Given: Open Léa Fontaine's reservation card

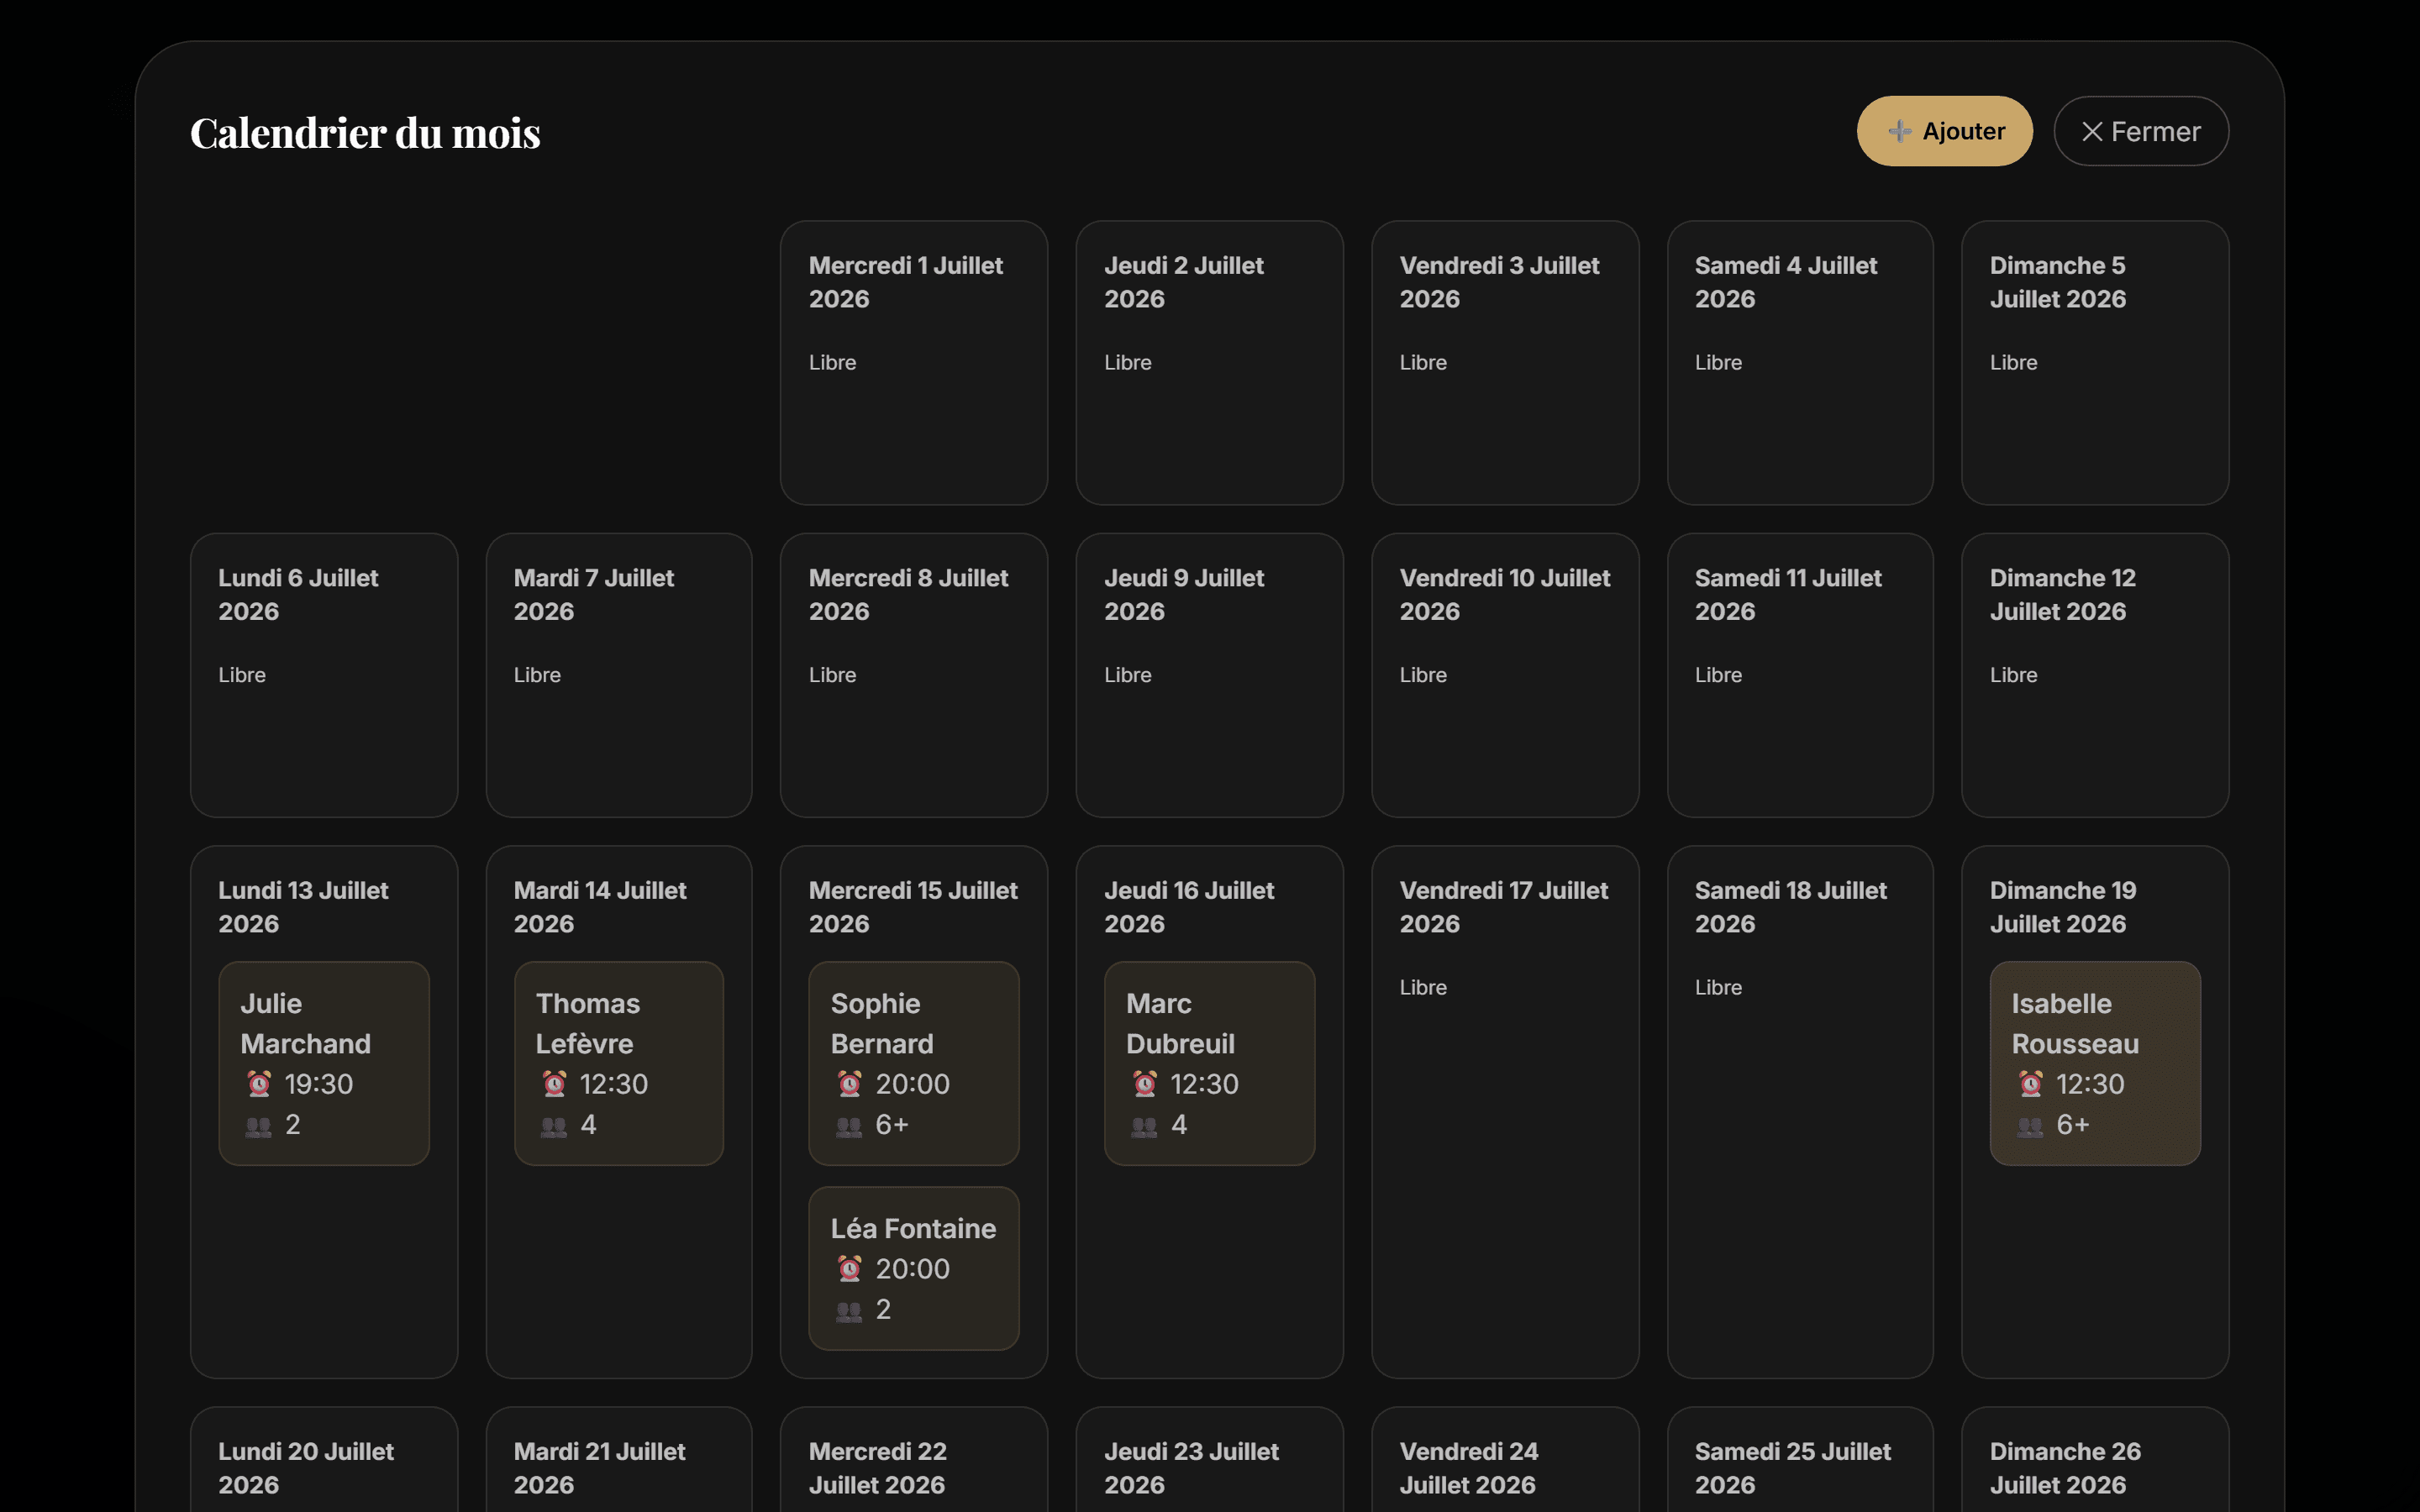Looking at the screenshot, I should pos(914,1268).
